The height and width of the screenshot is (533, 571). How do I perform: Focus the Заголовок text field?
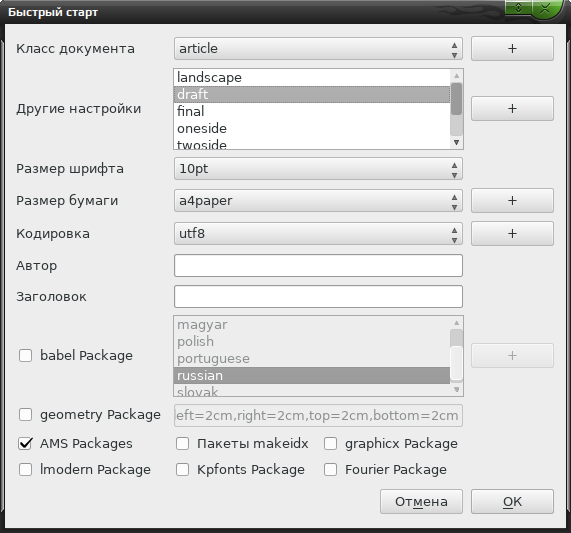(318, 296)
